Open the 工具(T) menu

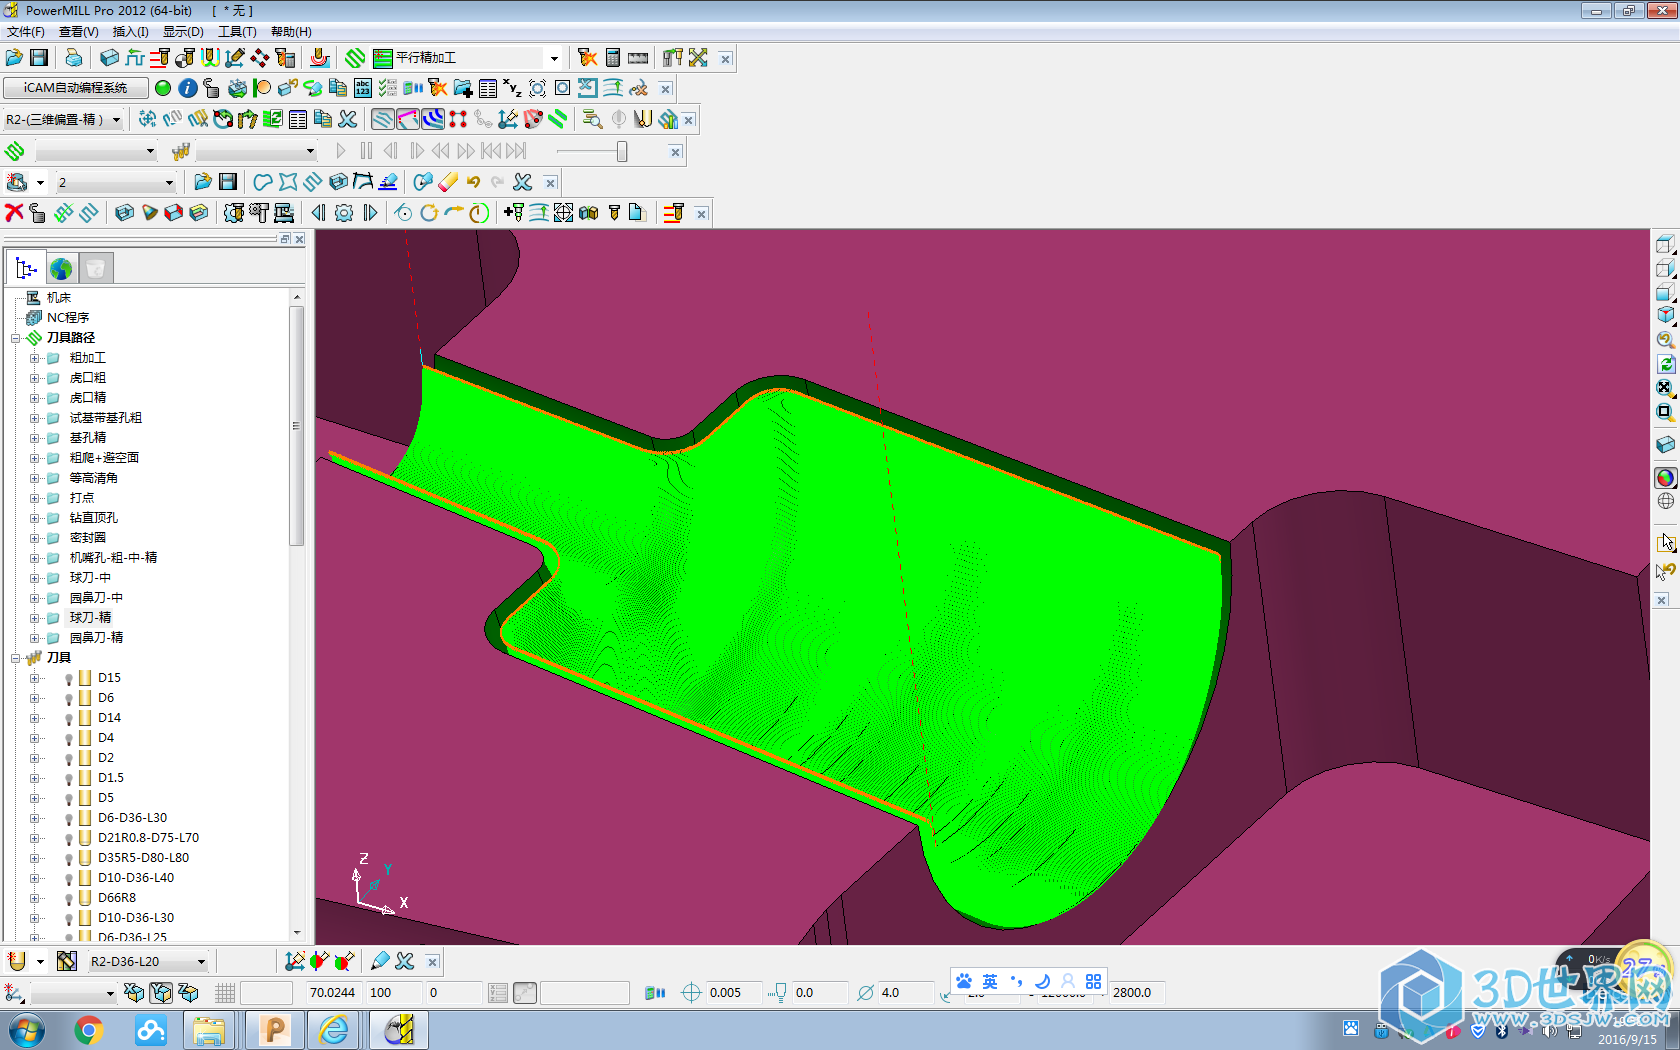pos(237,32)
